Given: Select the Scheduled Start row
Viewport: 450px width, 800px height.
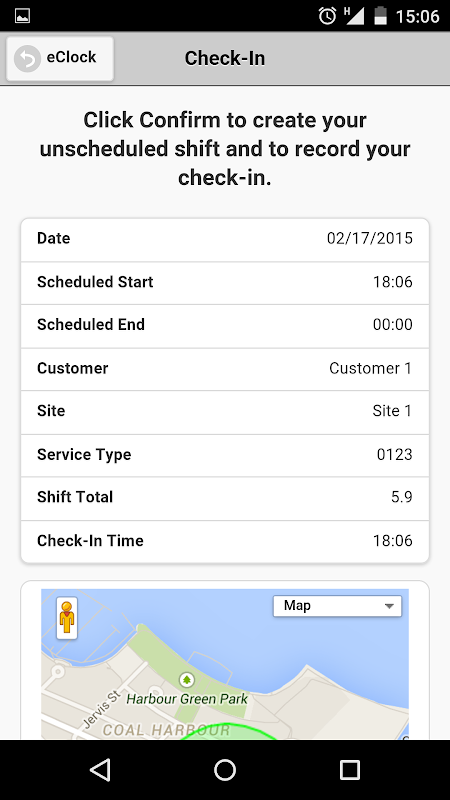Looking at the screenshot, I should (225, 283).
